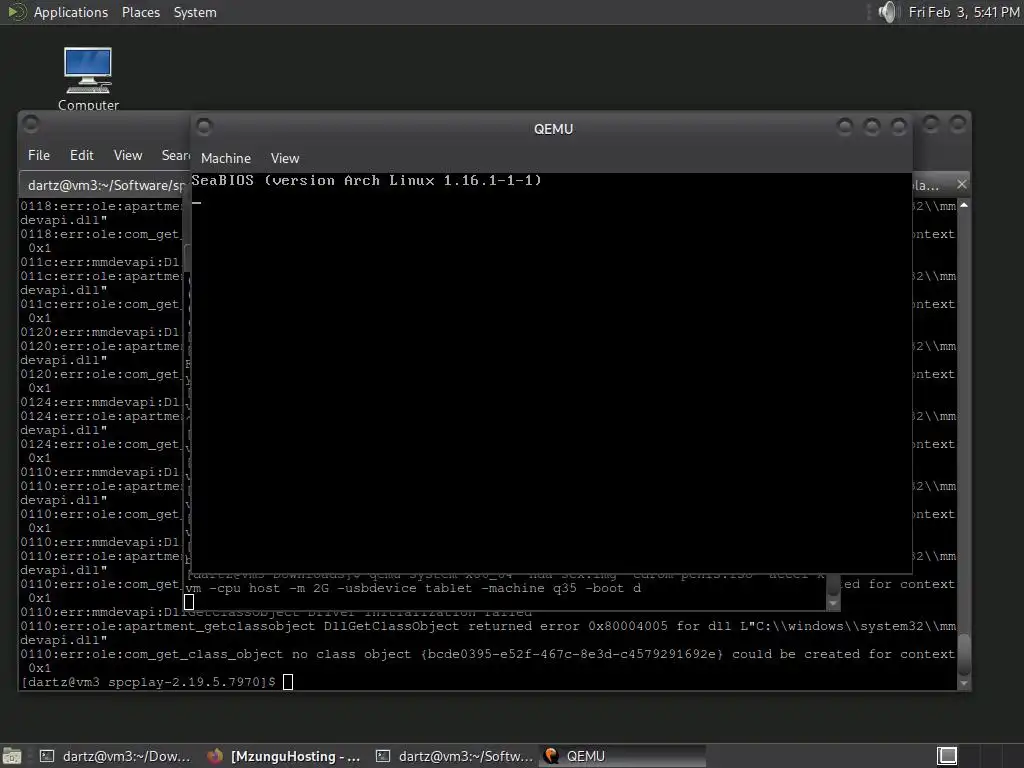Switch to dartz@vm3:~/Softw... taskbar window
The image size is (1024, 768).
(x=455, y=756)
